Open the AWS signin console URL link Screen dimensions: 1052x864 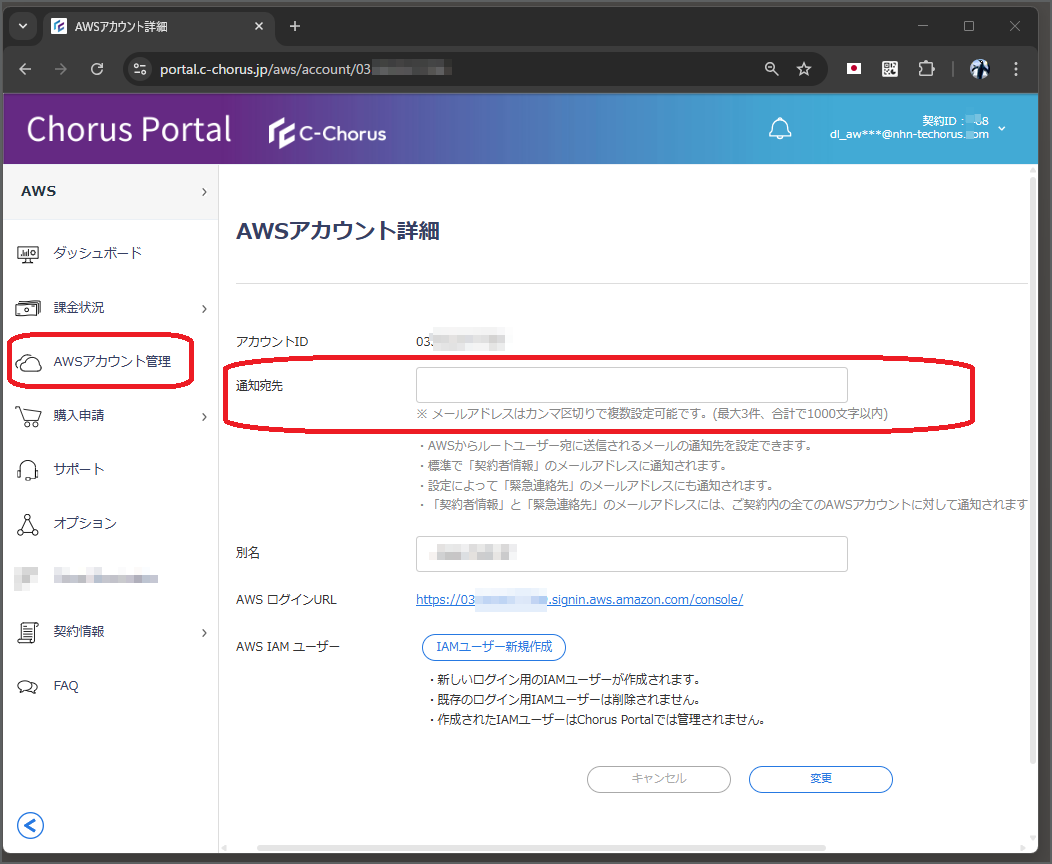[x=579, y=600]
